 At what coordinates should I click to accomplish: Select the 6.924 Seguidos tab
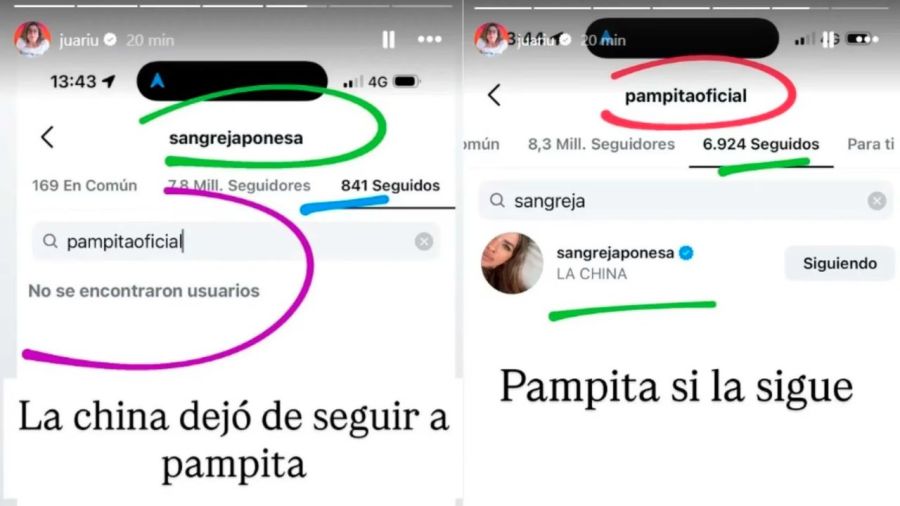(761, 144)
